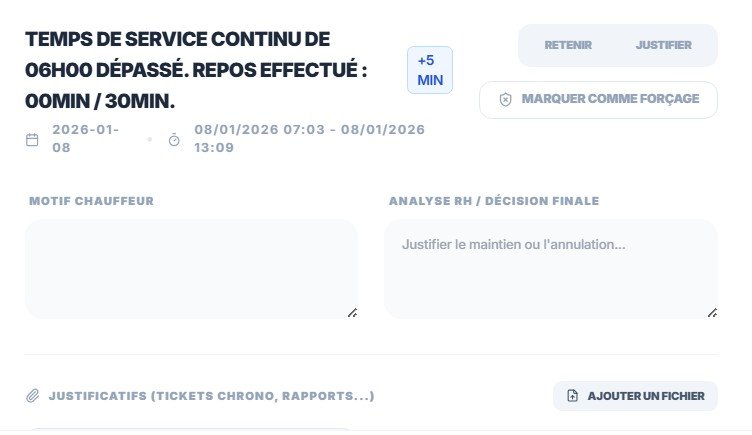Image resolution: width=752 pixels, height=435 pixels.
Task: Click the +5 MIN overrun badge
Action: (430, 70)
